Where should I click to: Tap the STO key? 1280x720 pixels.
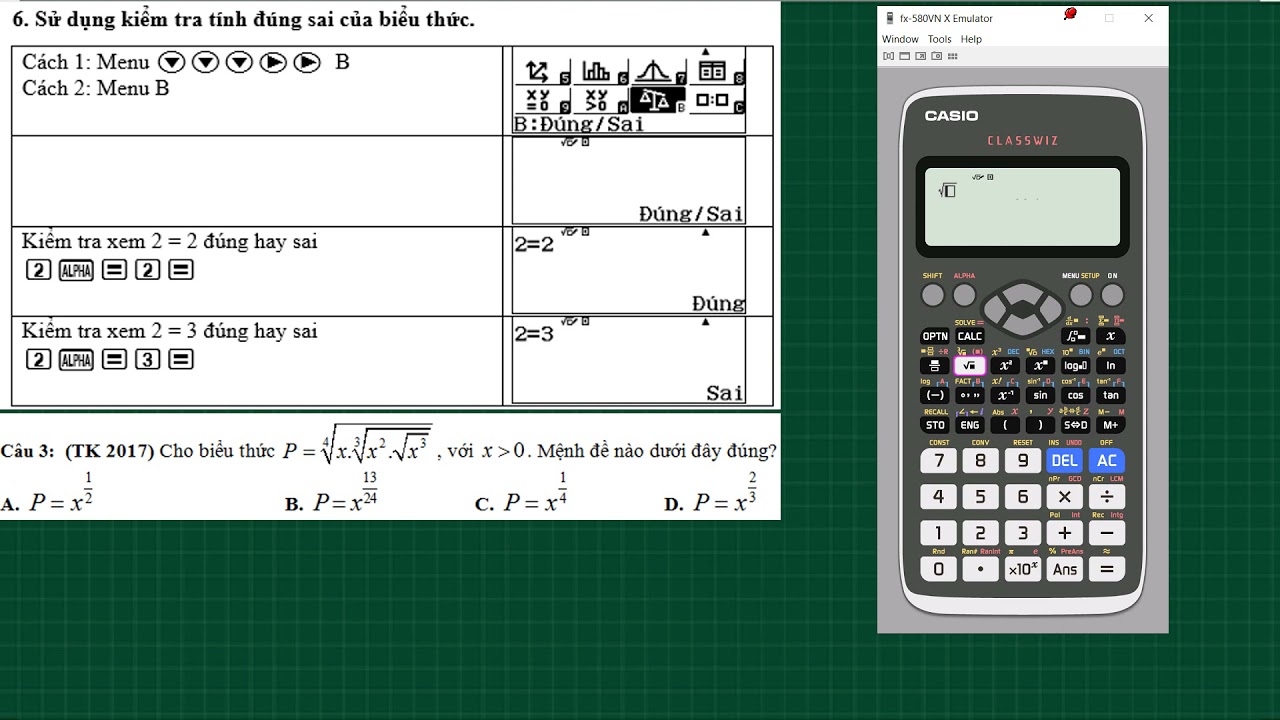click(935, 425)
